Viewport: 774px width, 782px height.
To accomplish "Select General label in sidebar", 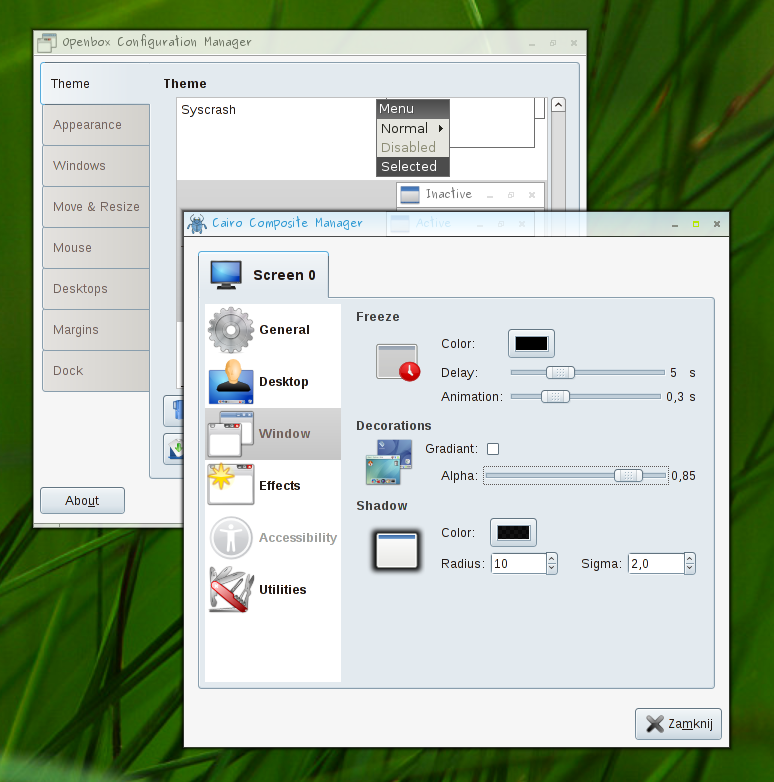I will pos(284,330).
